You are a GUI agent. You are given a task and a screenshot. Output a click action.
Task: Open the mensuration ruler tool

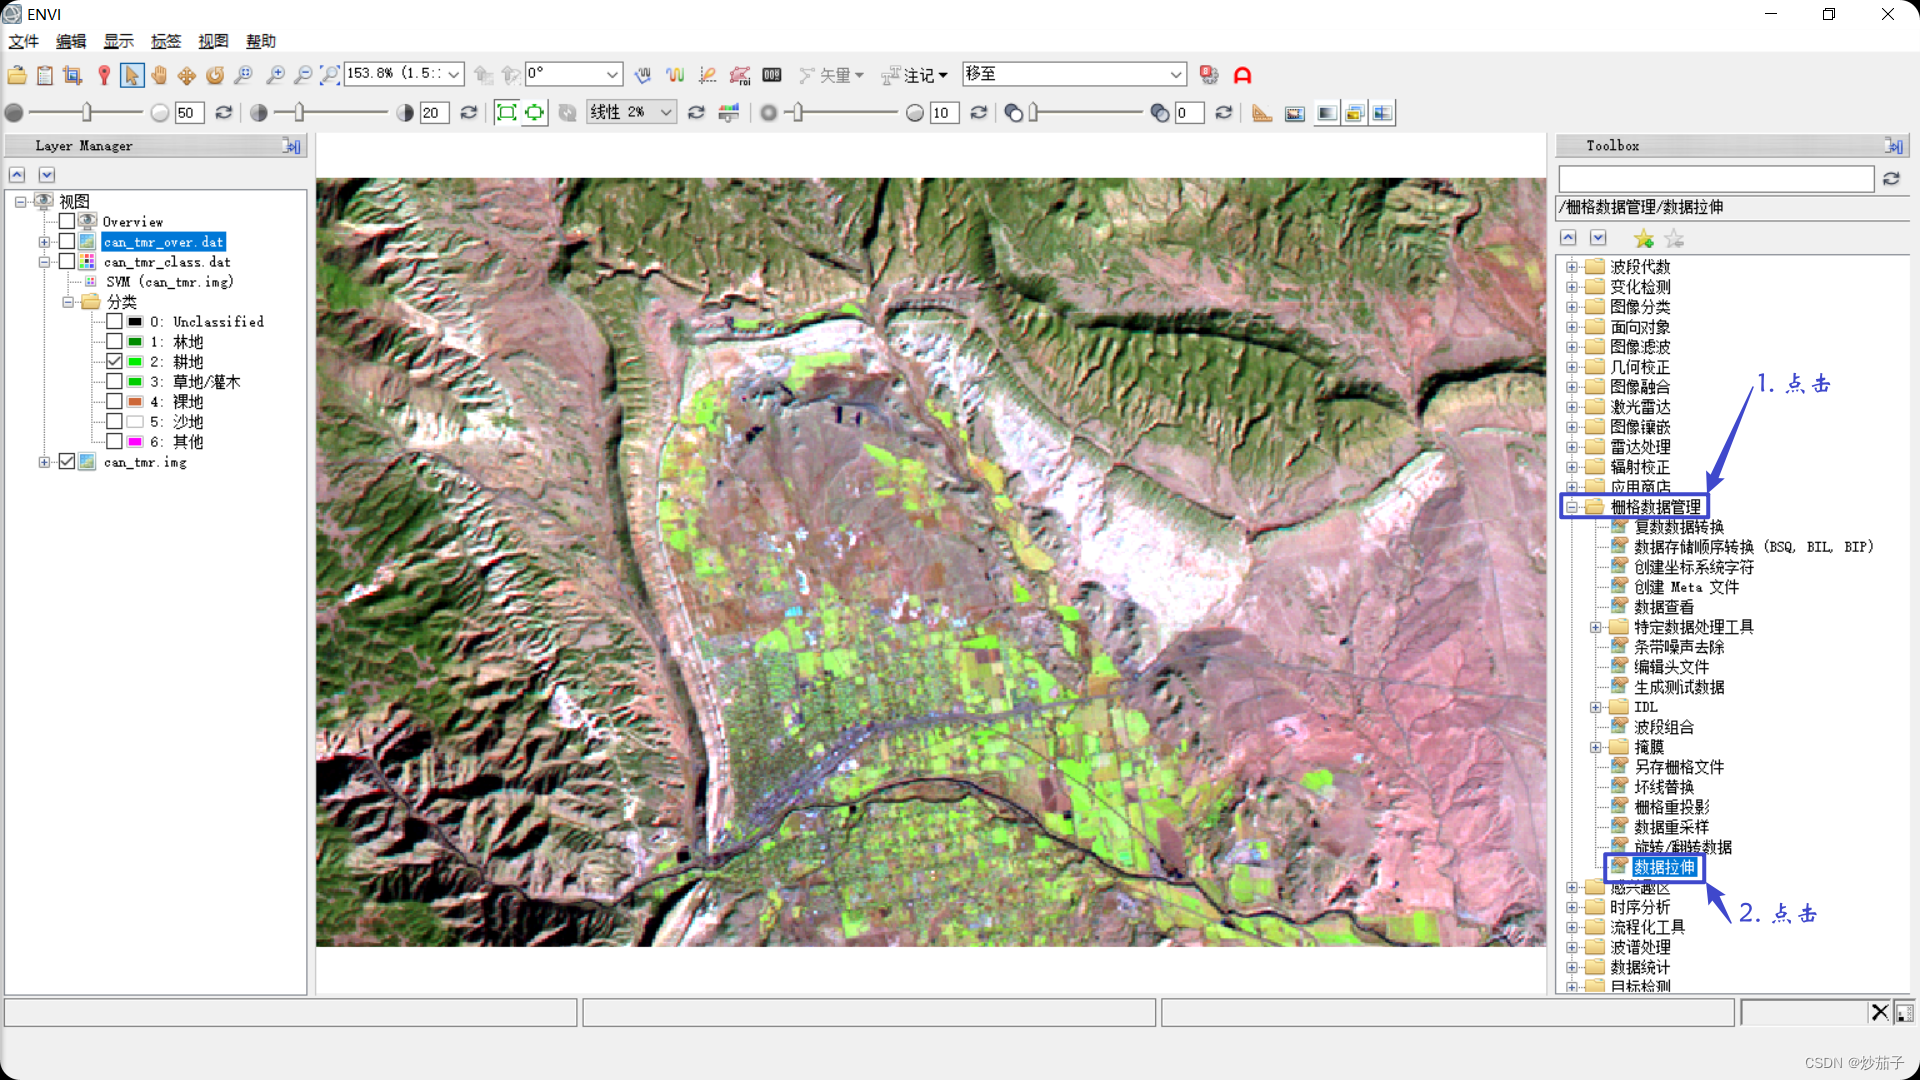tap(1262, 113)
